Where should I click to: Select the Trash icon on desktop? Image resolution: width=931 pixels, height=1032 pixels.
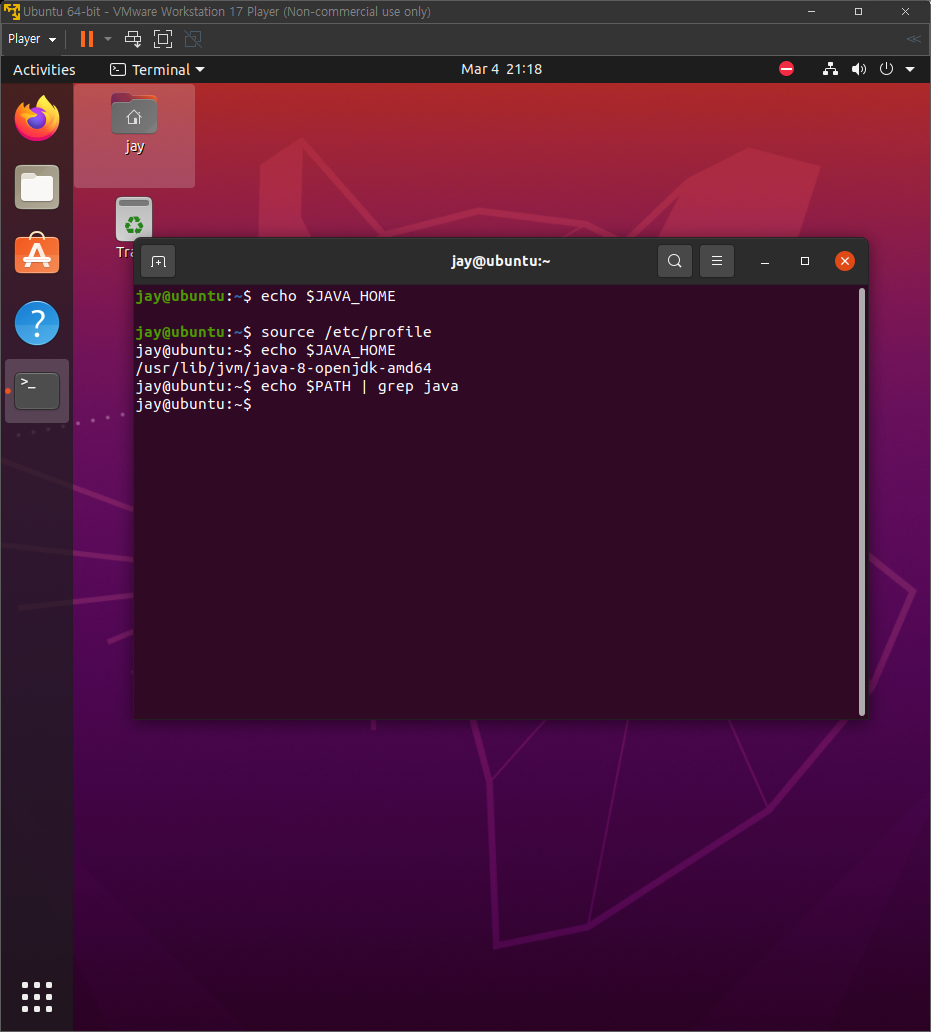coord(134,220)
